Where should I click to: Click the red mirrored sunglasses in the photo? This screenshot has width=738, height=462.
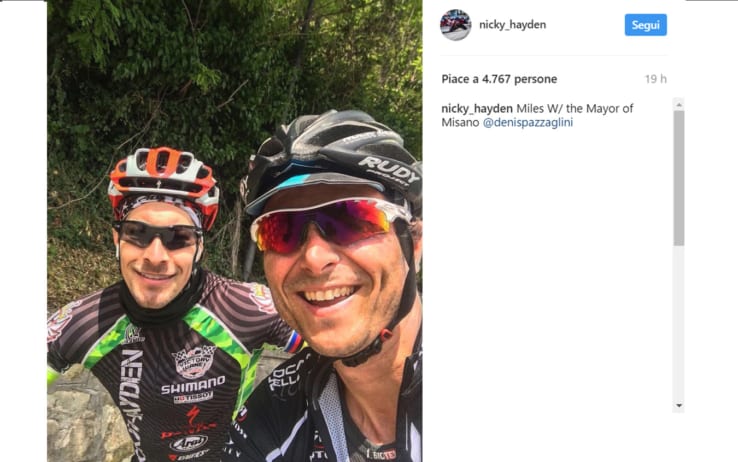(x=329, y=223)
